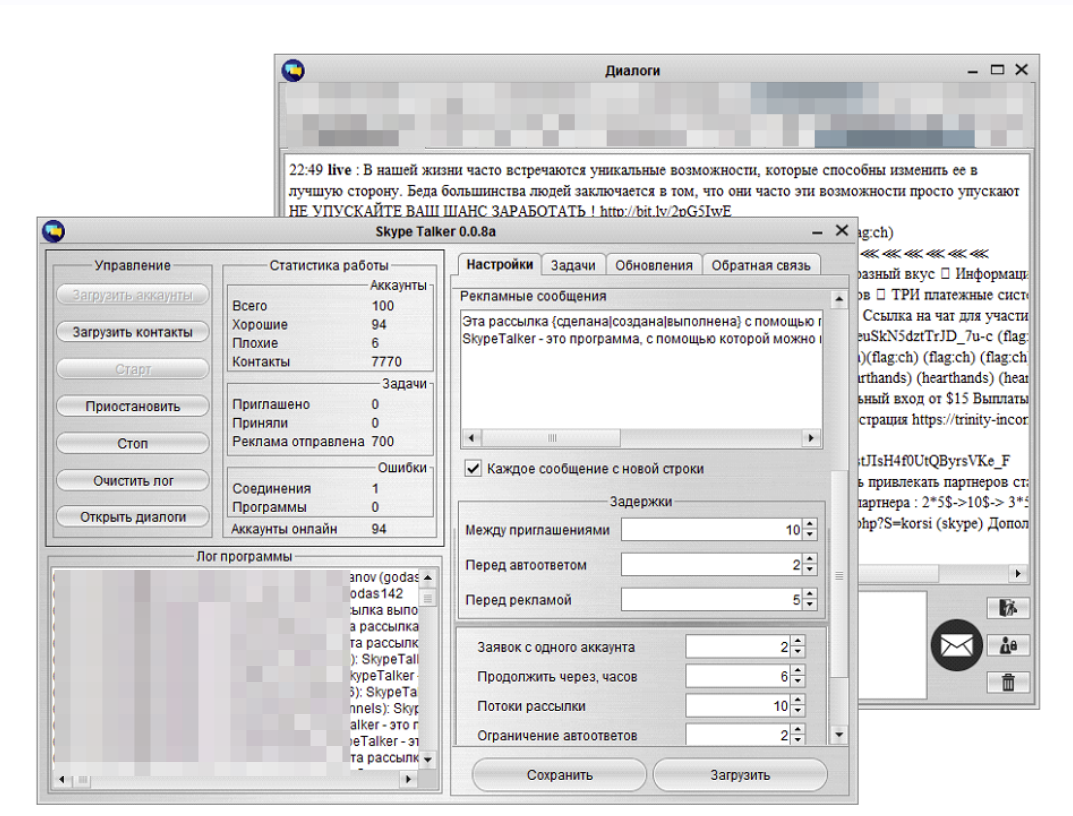Increase 'Потоки рассылки' value with up arrow
The width and height of the screenshot is (1073, 816).
tap(797, 700)
